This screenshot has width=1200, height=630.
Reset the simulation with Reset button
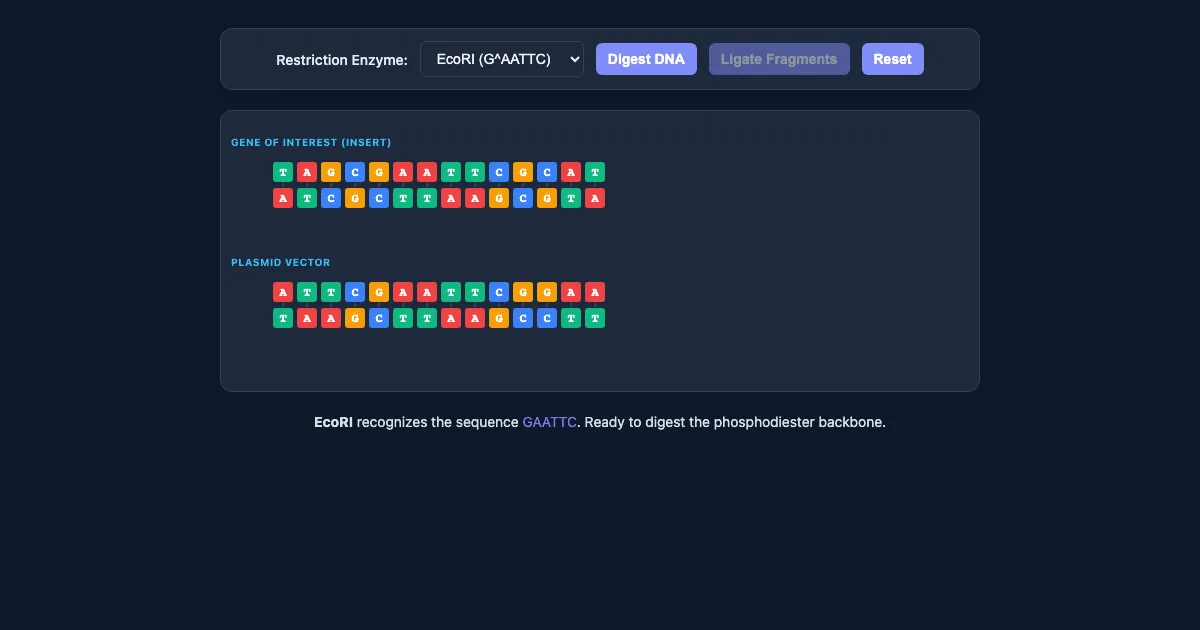tap(893, 59)
